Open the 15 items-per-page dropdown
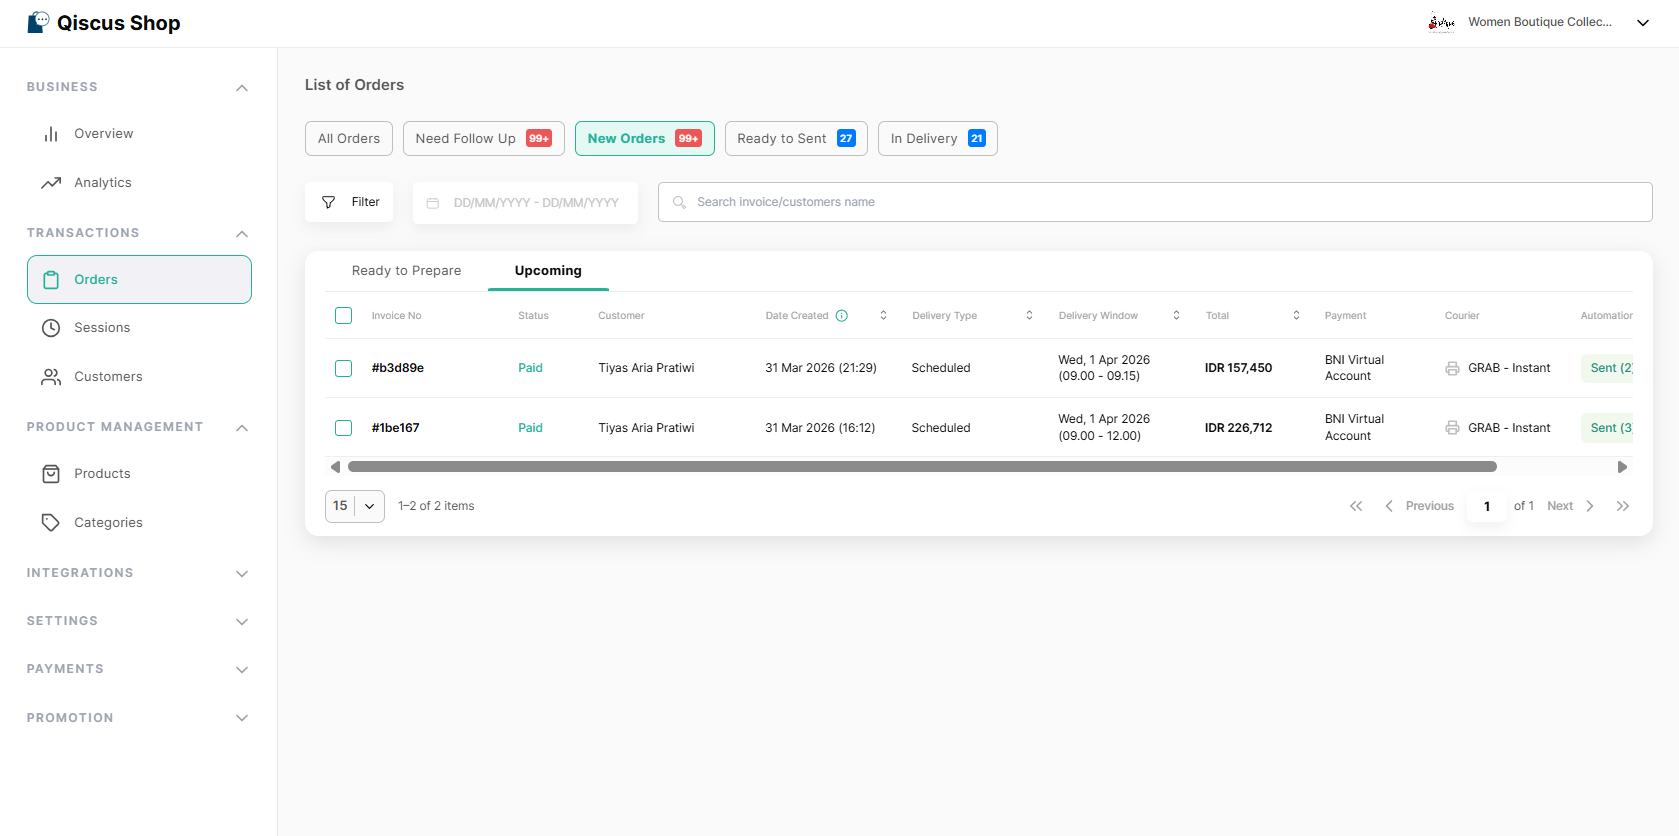1679x836 pixels. click(x=355, y=506)
